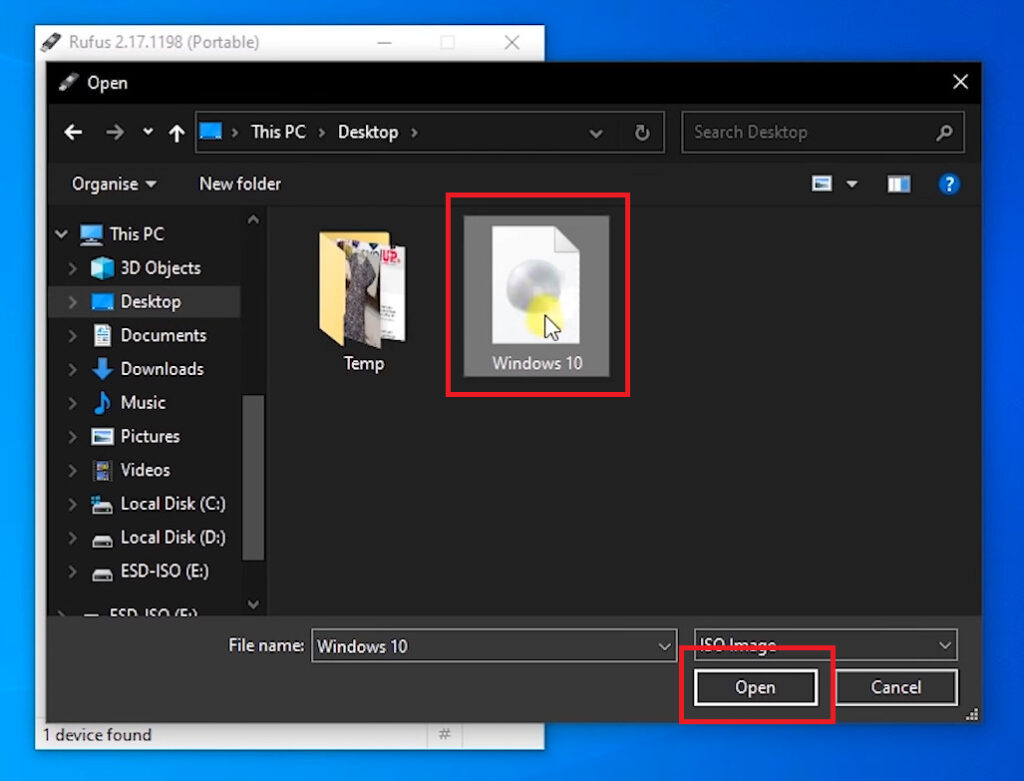This screenshot has height=781, width=1024.
Task: Click the Open button
Action: click(x=755, y=687)
